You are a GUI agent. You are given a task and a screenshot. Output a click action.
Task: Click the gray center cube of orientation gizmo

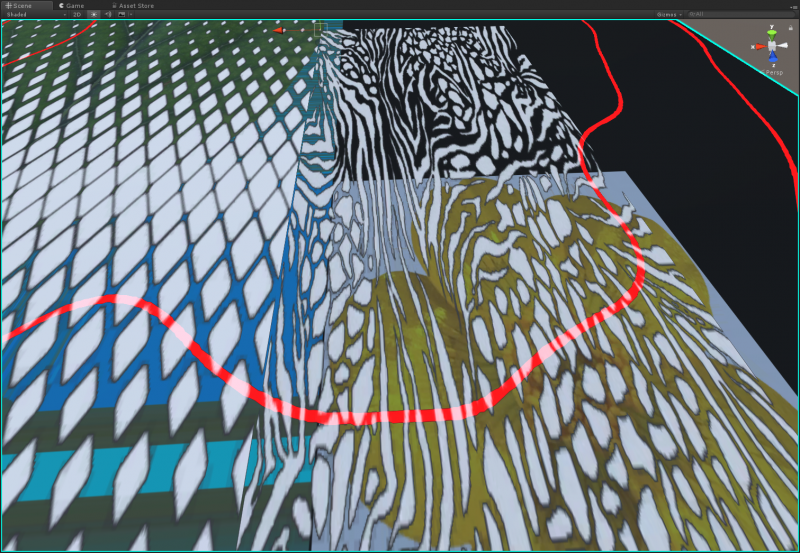tap(772, 47)
